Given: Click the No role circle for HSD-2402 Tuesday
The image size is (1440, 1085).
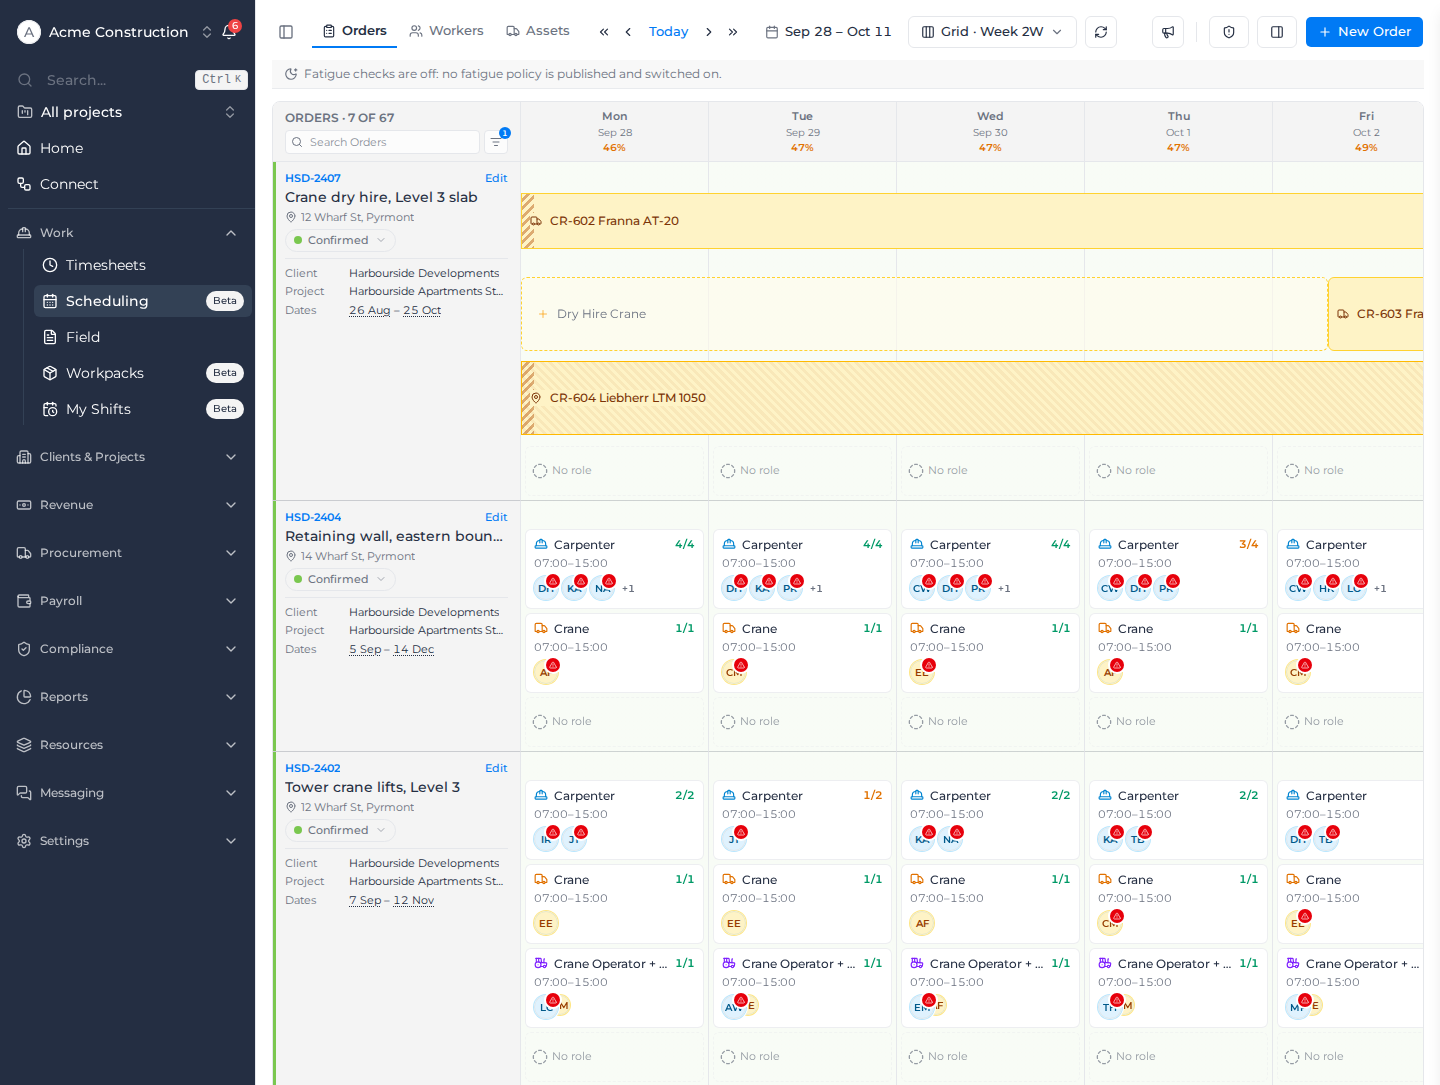Looking at the screenshot, I should click(728, 1057).
